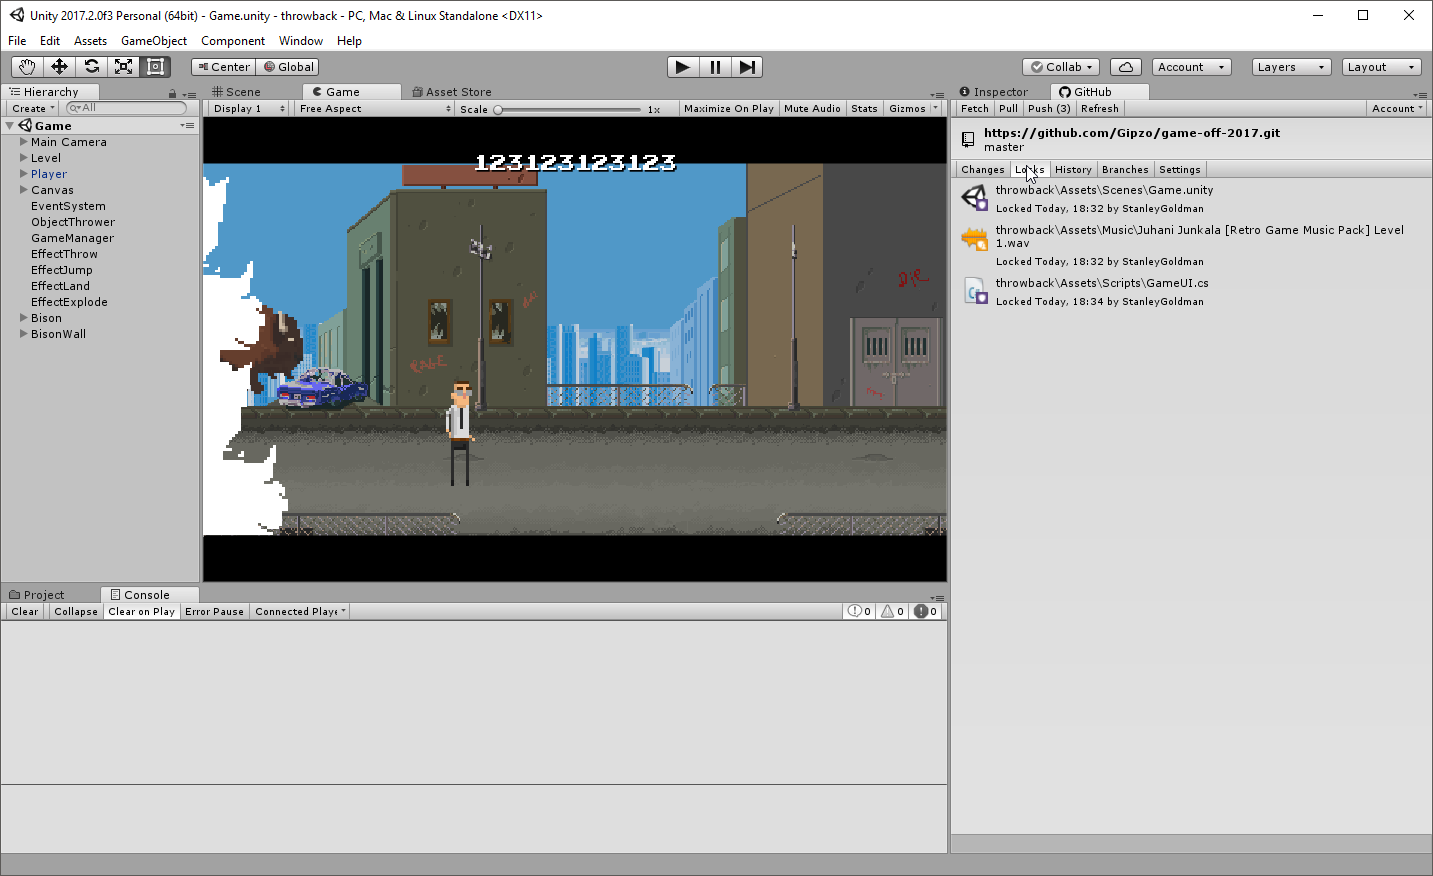Viewport: 1433px width, 876px height.
Task: Click the Hierarchy search field
Action: point(125,108)
